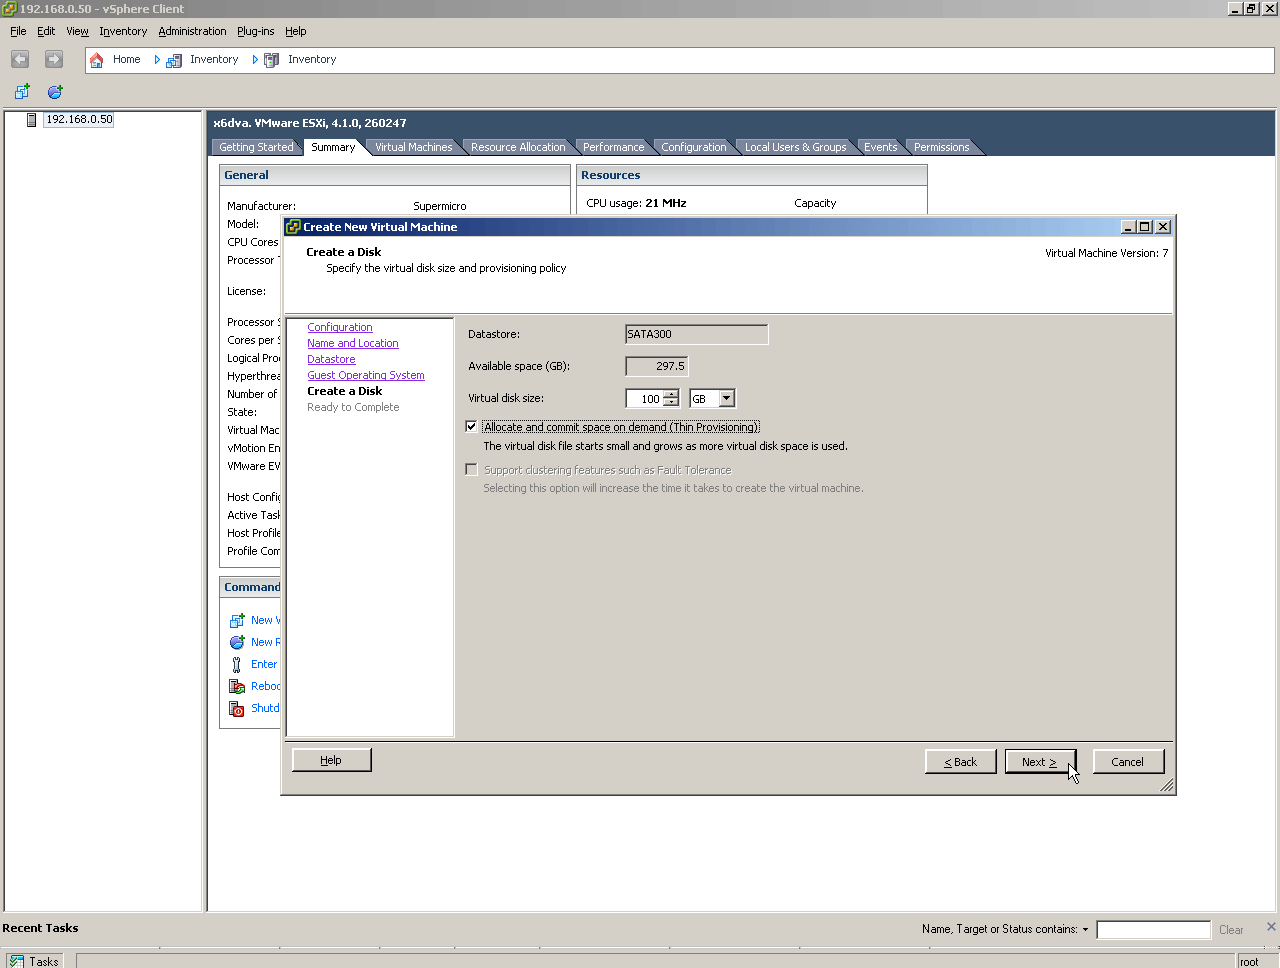Open the Plug-ins menu
The width and height of the screenshot is (1280, 968).
coord(255,32)
